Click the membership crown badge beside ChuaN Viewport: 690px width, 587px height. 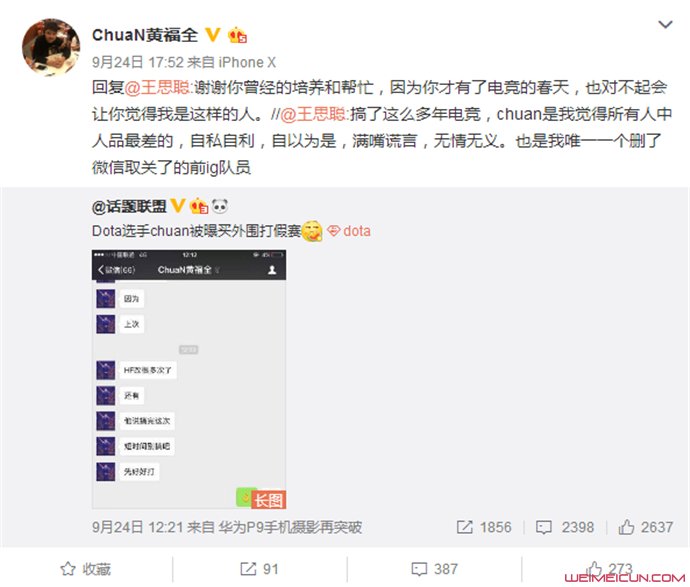237,35
